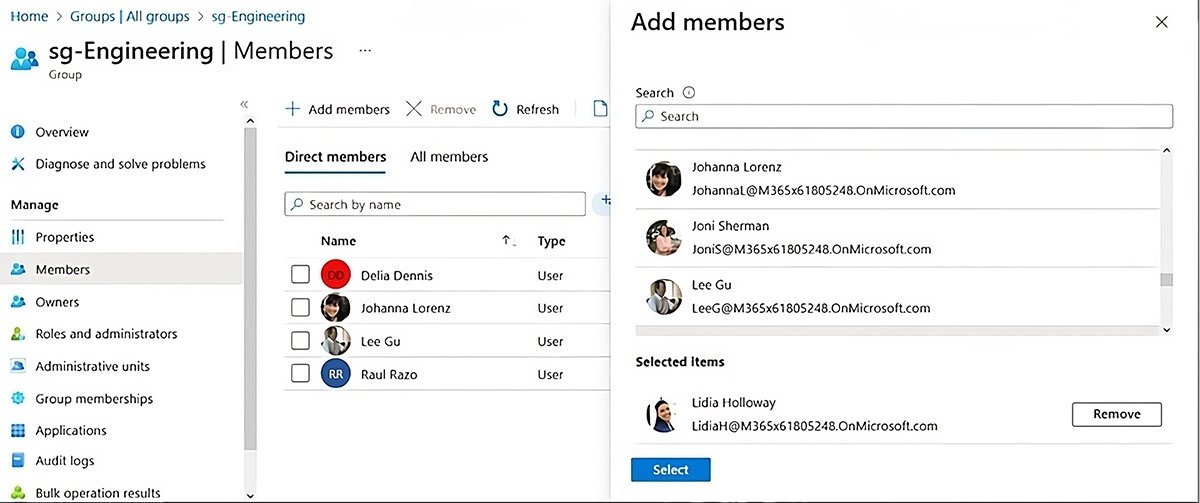1200x503 pixels.
Task: Close the Add members panel
Action: [x=1161, y=22]
